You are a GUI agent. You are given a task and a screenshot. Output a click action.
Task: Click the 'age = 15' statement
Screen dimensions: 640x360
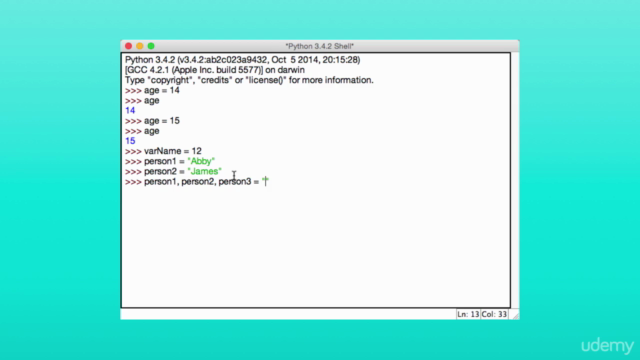click(162, 121)
